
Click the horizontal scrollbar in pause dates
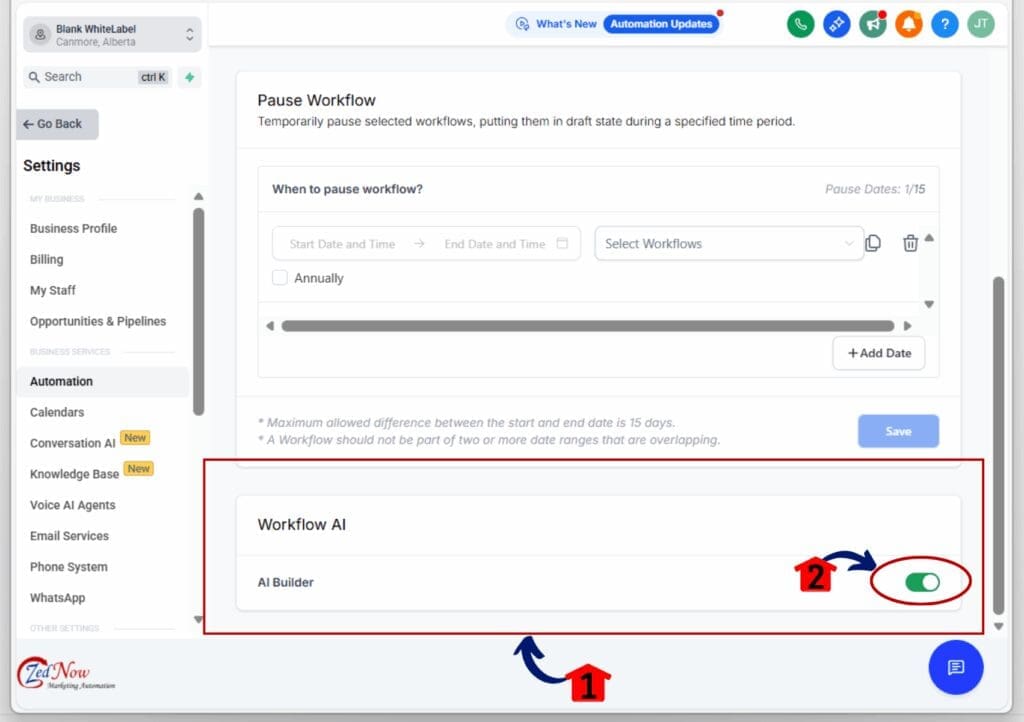(x=588, y=326)
